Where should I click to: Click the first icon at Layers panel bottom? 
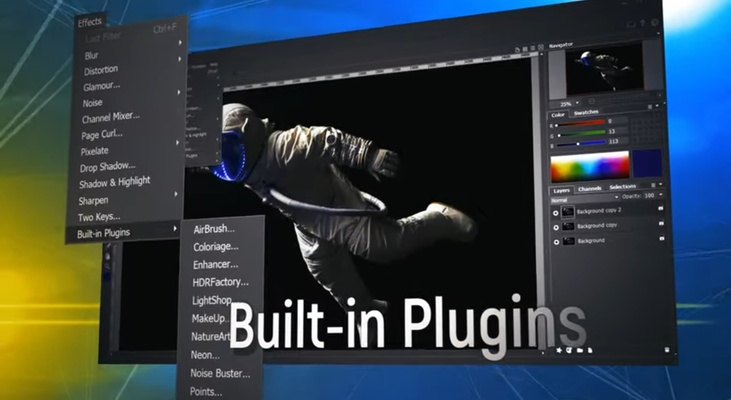(559, 352)
